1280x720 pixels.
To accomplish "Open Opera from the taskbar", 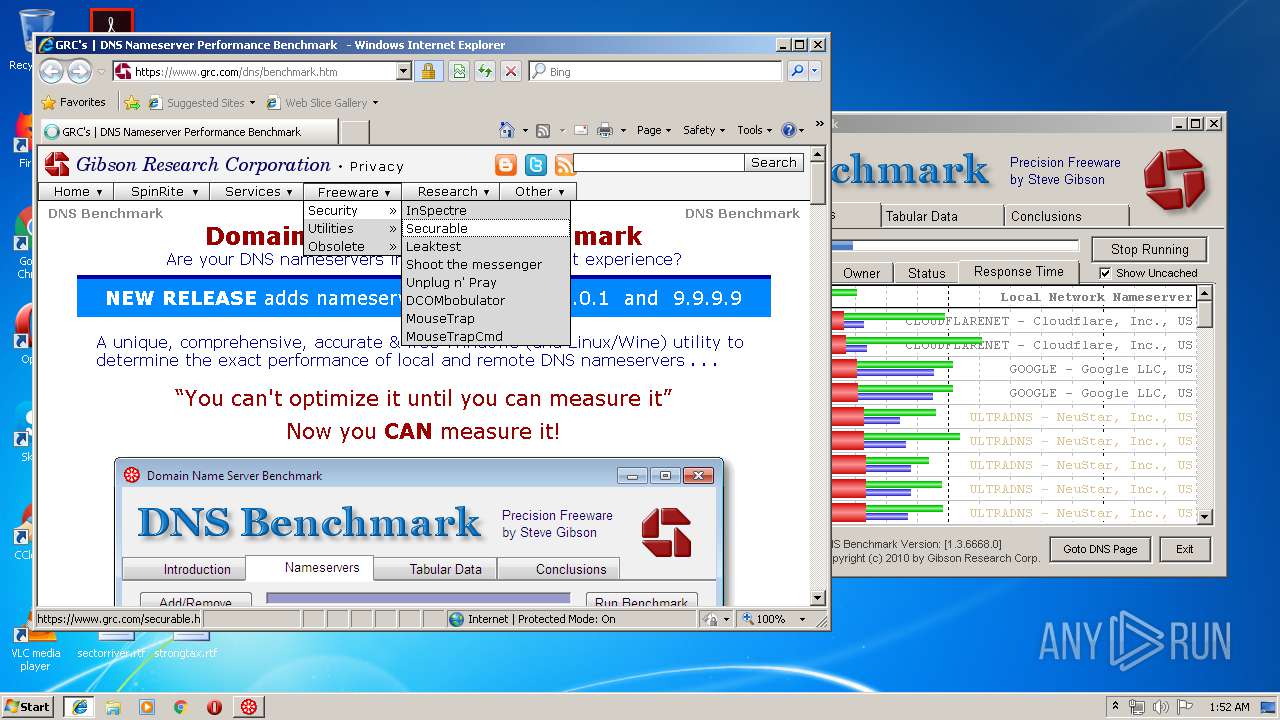I will 215,706.
